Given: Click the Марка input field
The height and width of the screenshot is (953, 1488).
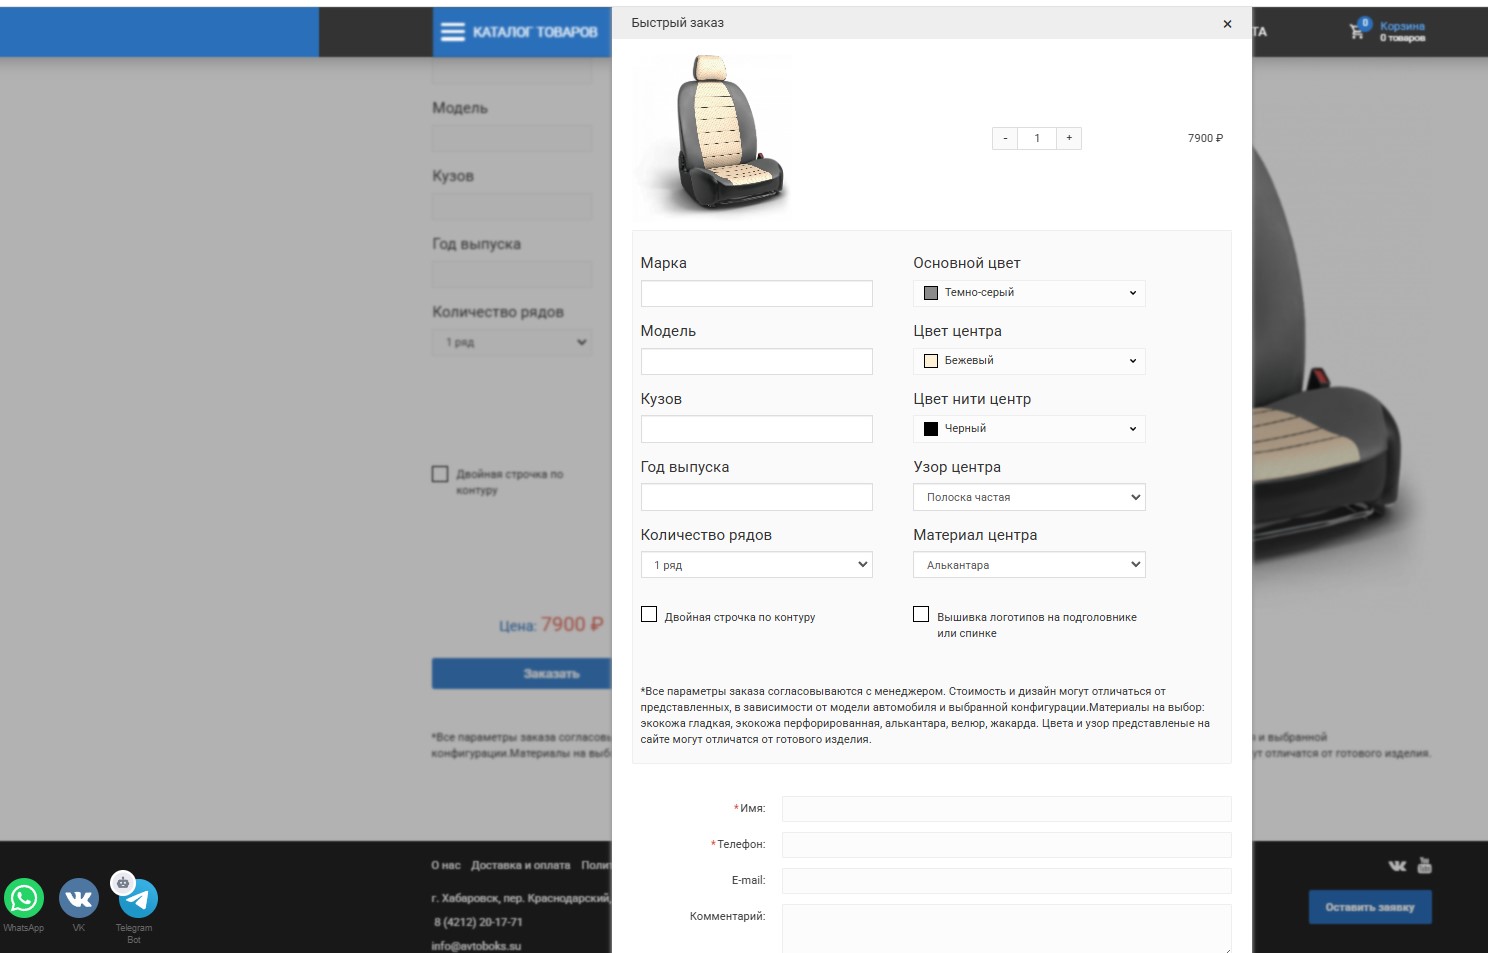Looking at the screenshot, I should click(756, 293).
